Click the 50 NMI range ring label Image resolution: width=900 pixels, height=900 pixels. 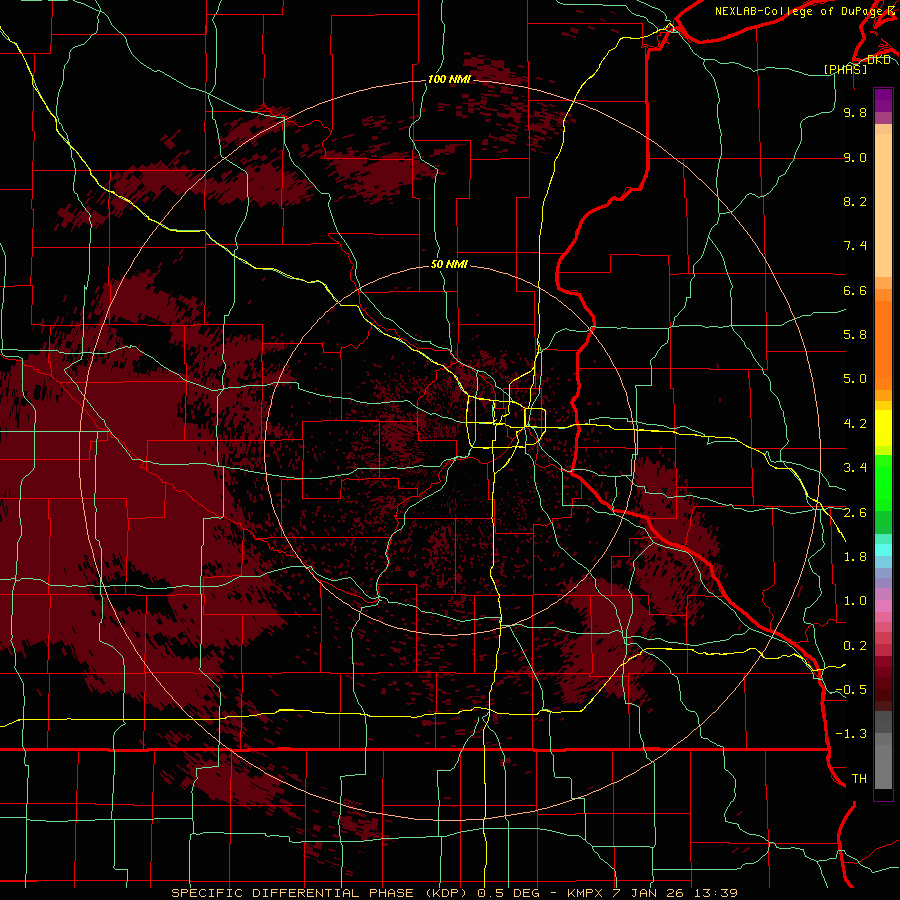[449, 264]
